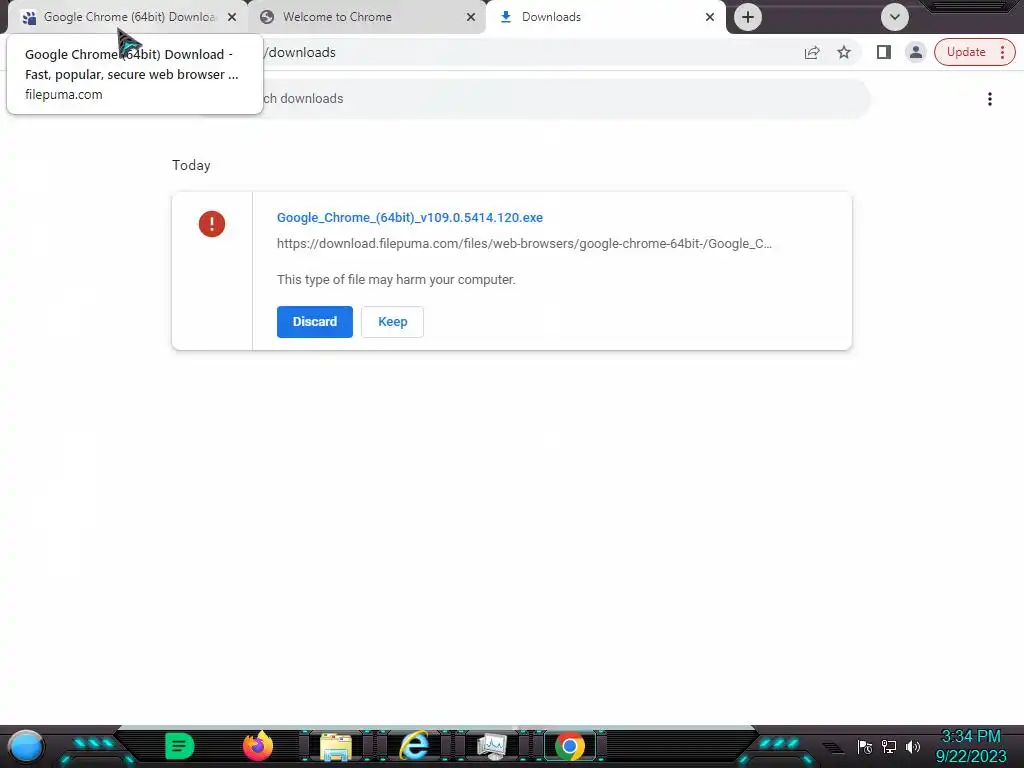Viewport: 1024px width, 768px height.
Task: Open a new tab with the plus button
Action: click(x=748, y=17)
